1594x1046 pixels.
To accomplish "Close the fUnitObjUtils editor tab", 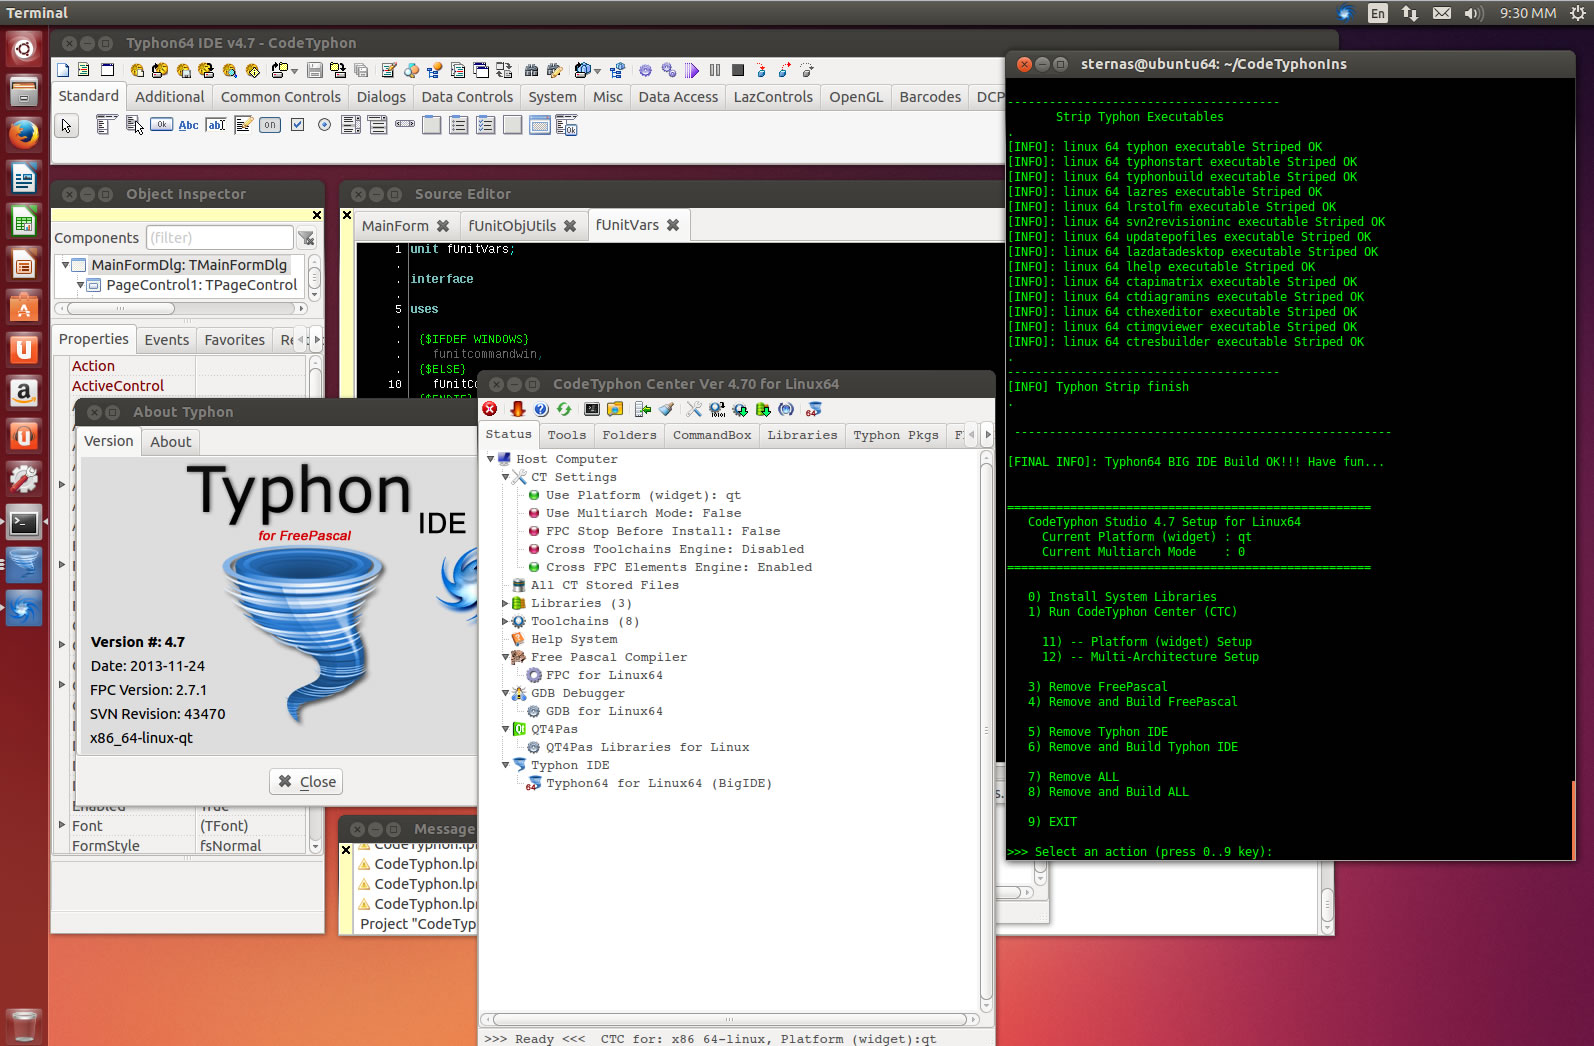I will tap(570, 226).
